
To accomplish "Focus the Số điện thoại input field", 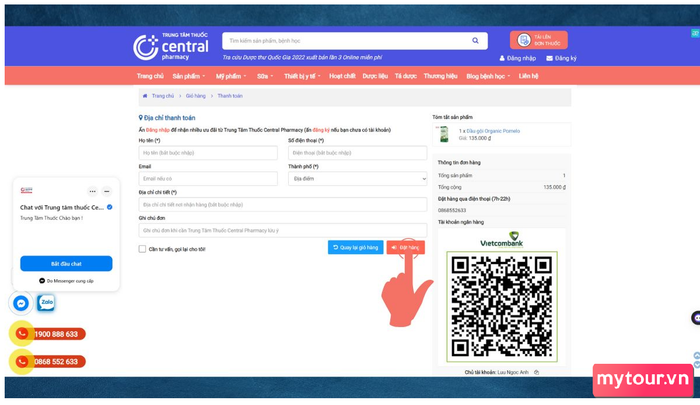I will 358,153.
